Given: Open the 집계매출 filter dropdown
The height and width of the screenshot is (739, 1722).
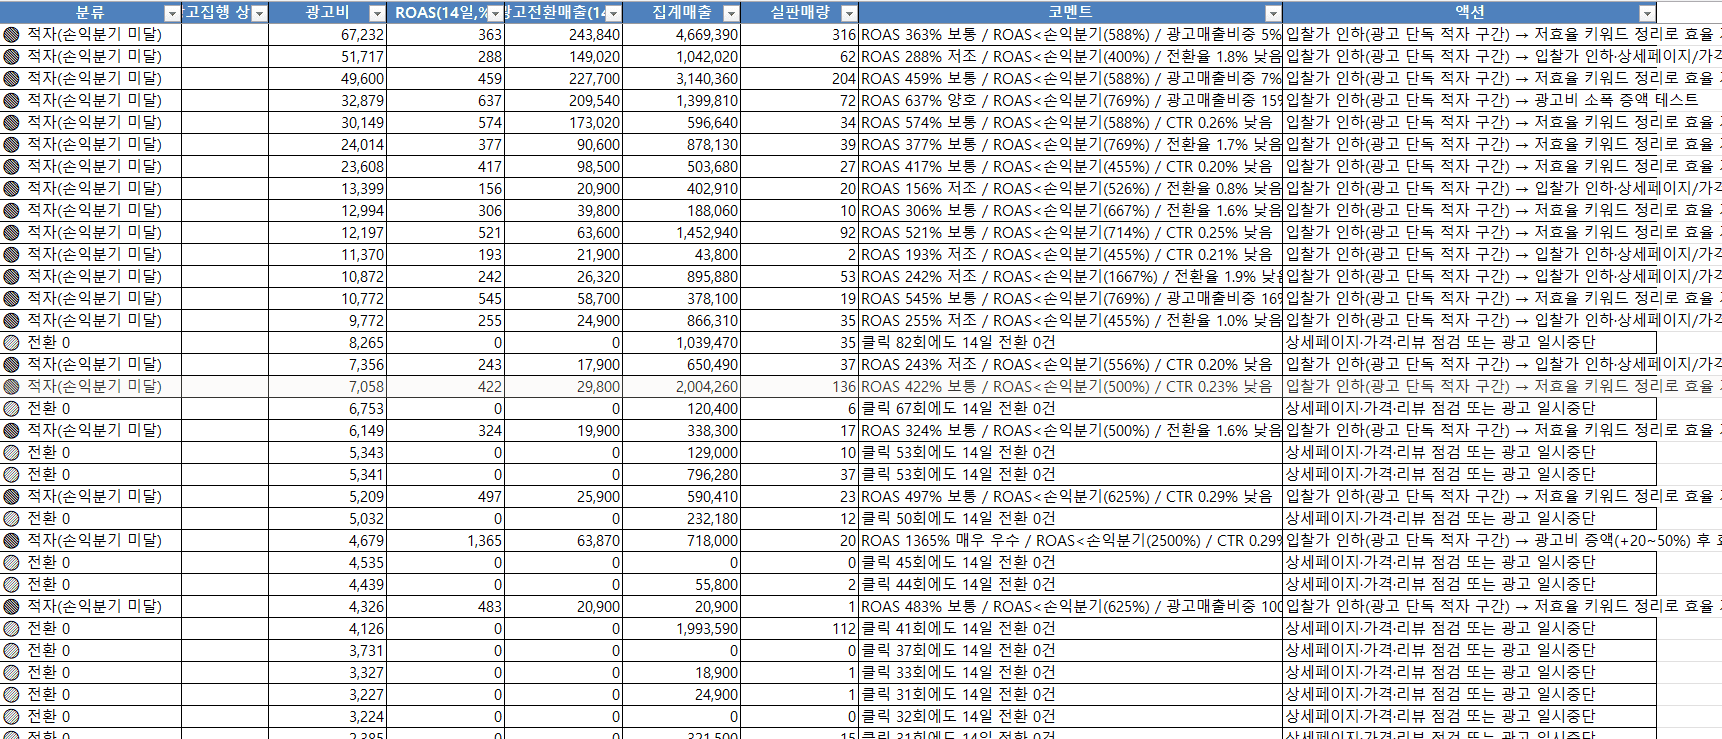Looking at the screenshot, I should point(731,13).
